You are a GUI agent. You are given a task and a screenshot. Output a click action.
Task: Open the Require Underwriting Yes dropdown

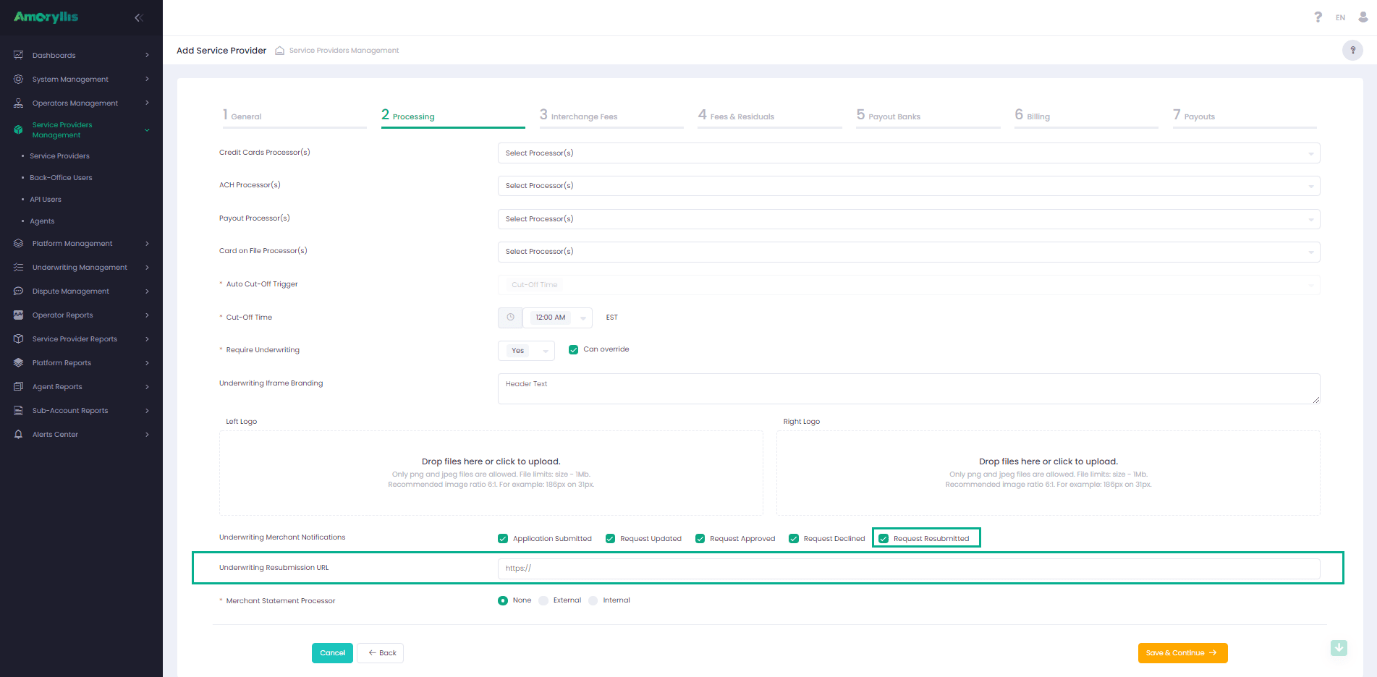[x=526, y=351]
